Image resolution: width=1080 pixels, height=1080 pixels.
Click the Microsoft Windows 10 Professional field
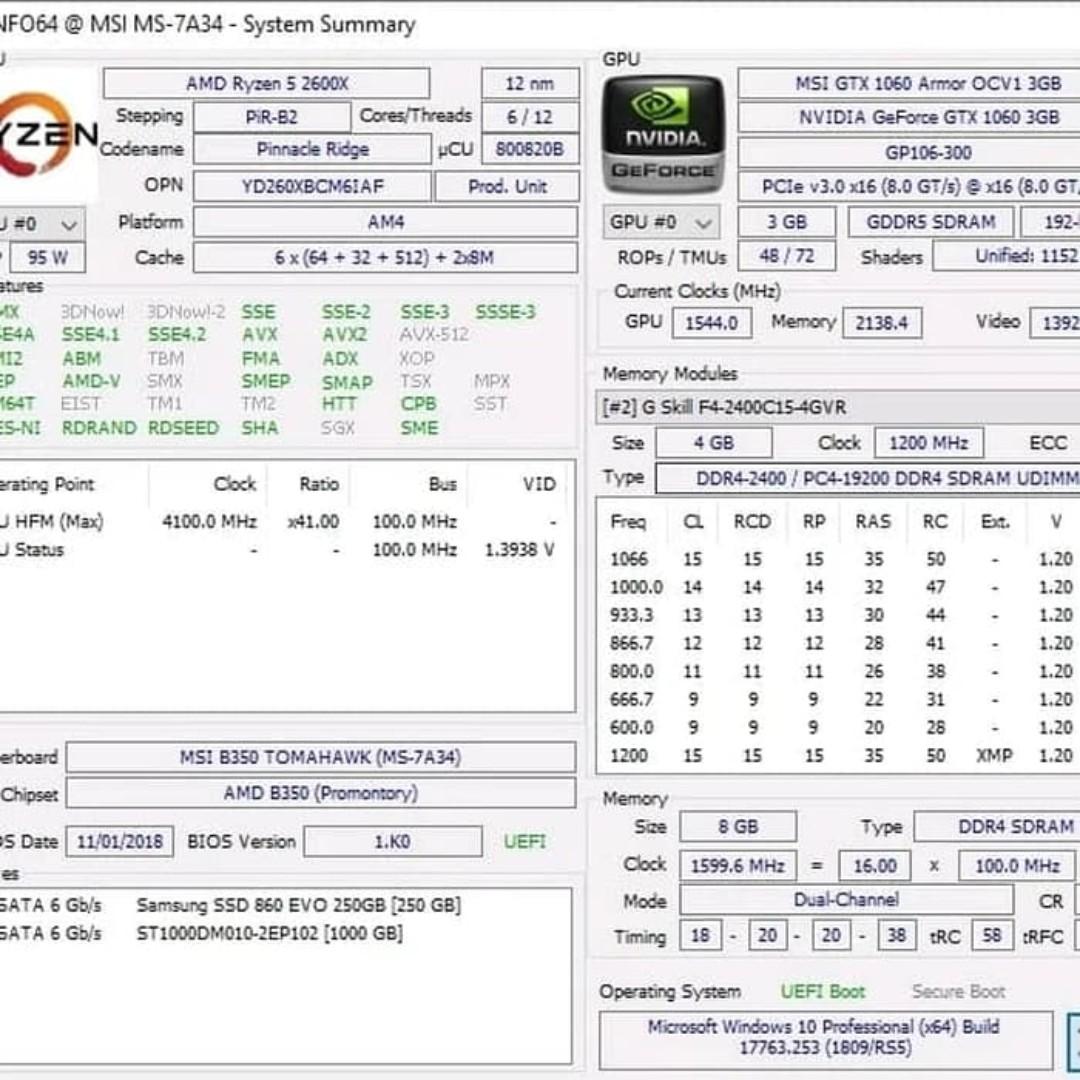click(825, 1038)
